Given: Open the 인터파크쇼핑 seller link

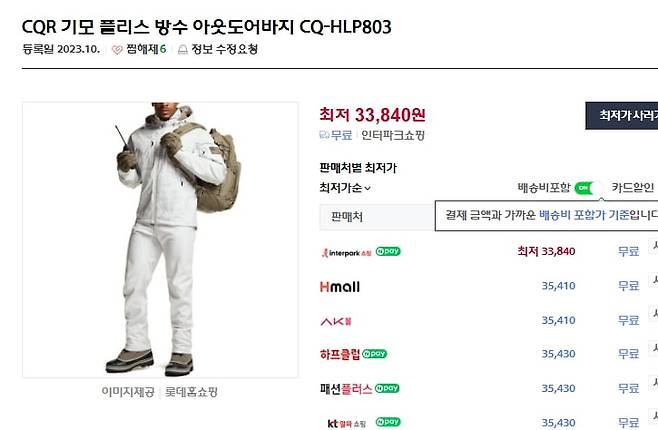Looking at the screenshot, I should pyautogui.click(x=393, y=135).
